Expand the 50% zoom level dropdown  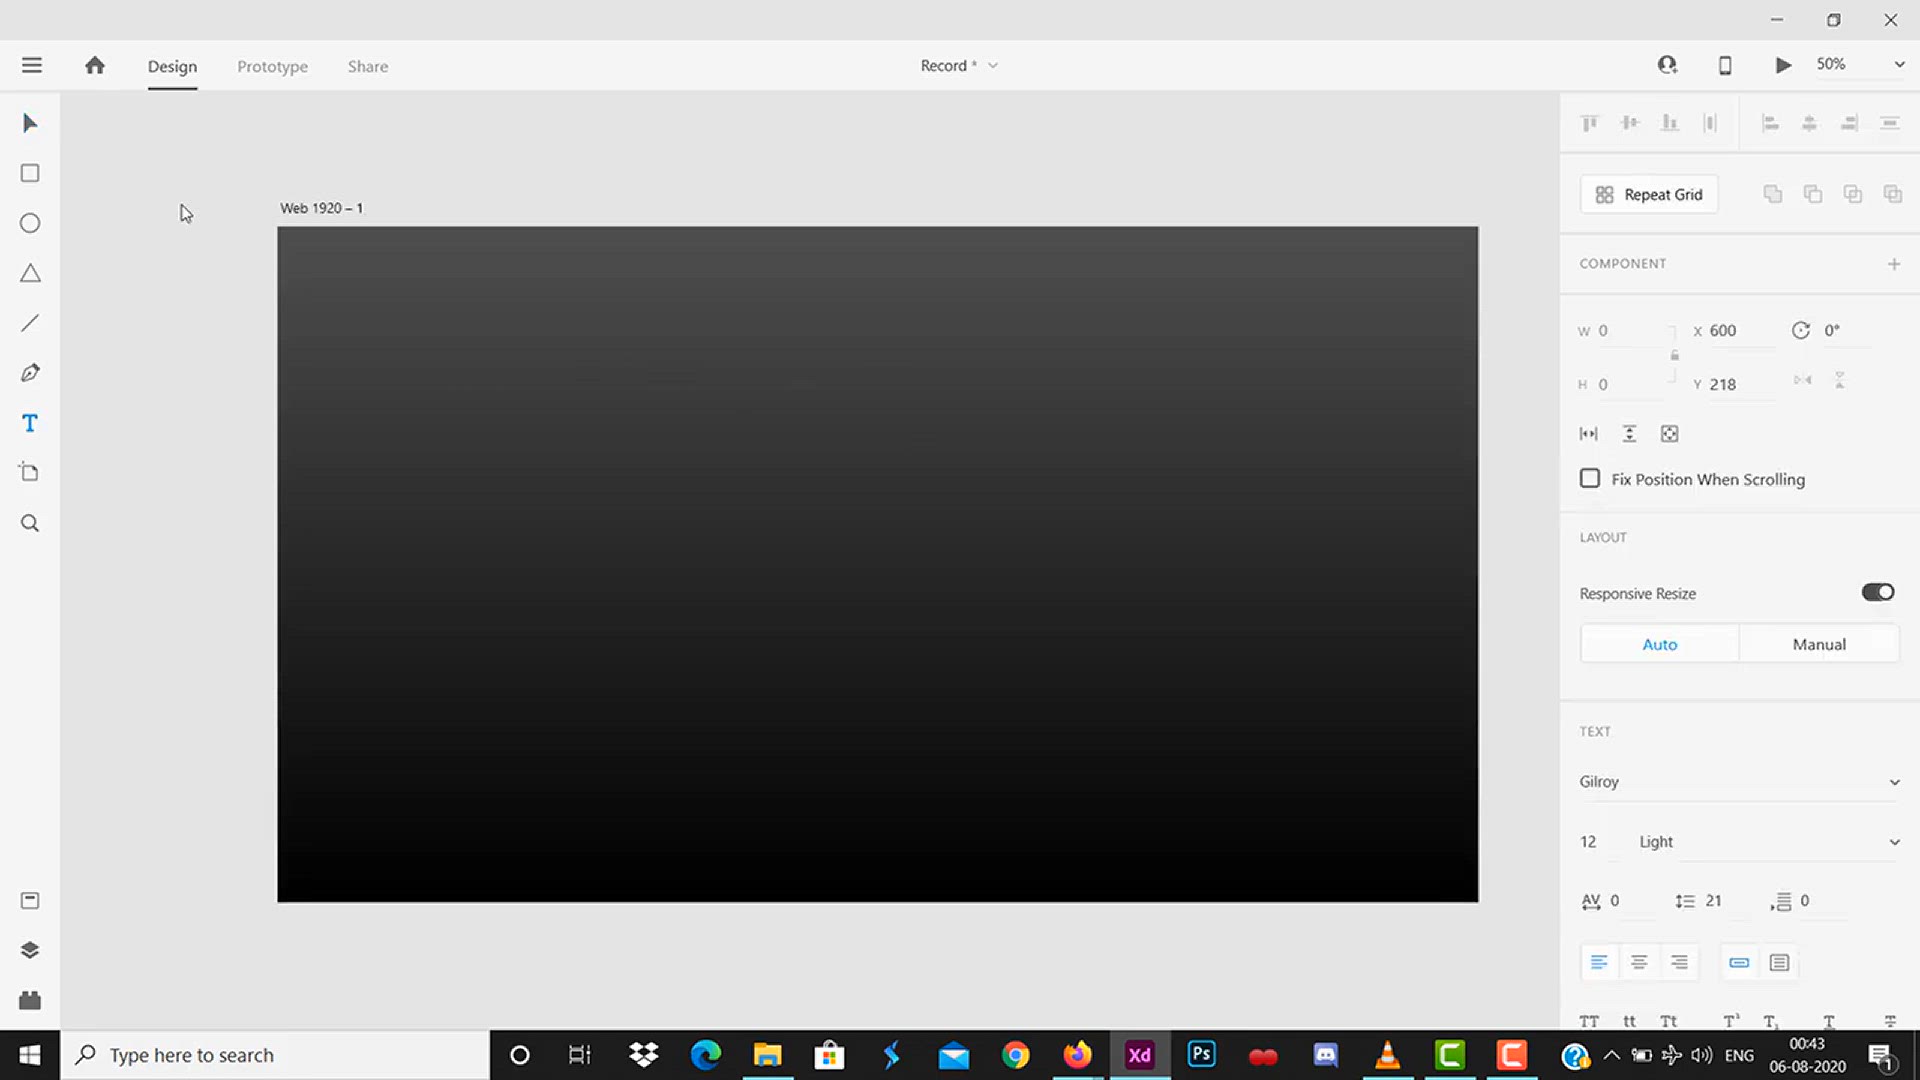[x=1899, y=64]
